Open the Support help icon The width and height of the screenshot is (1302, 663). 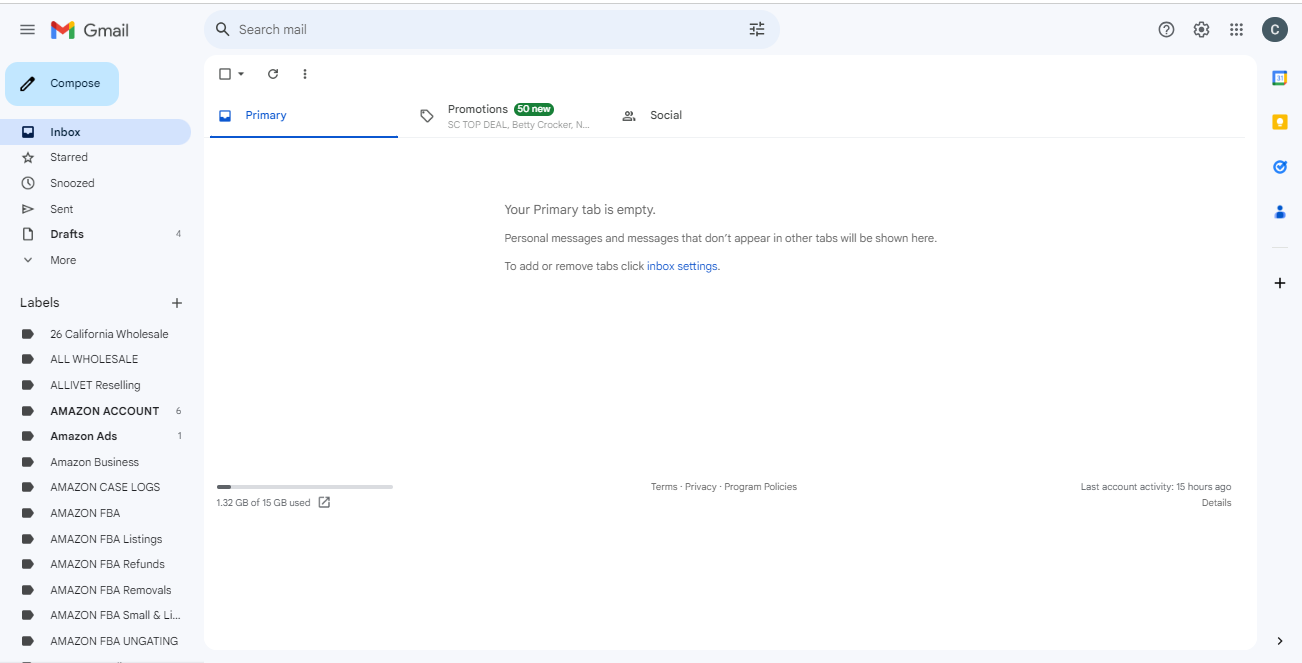(x=1166, y=29)
